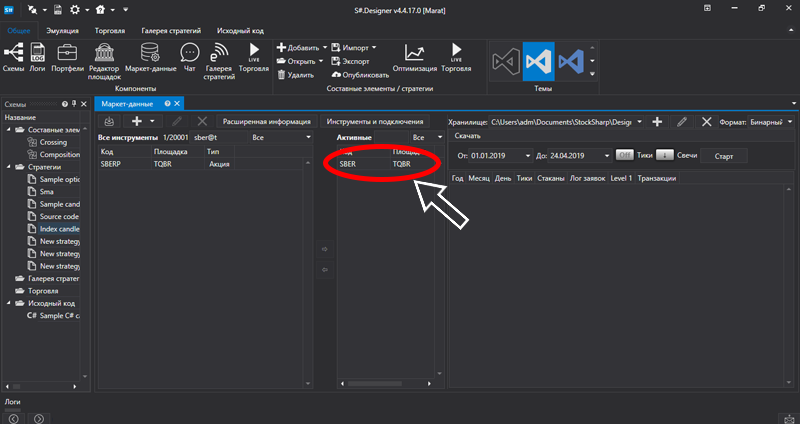Click the Логи (Logs) ribbon icon

(x=37, y=56)
